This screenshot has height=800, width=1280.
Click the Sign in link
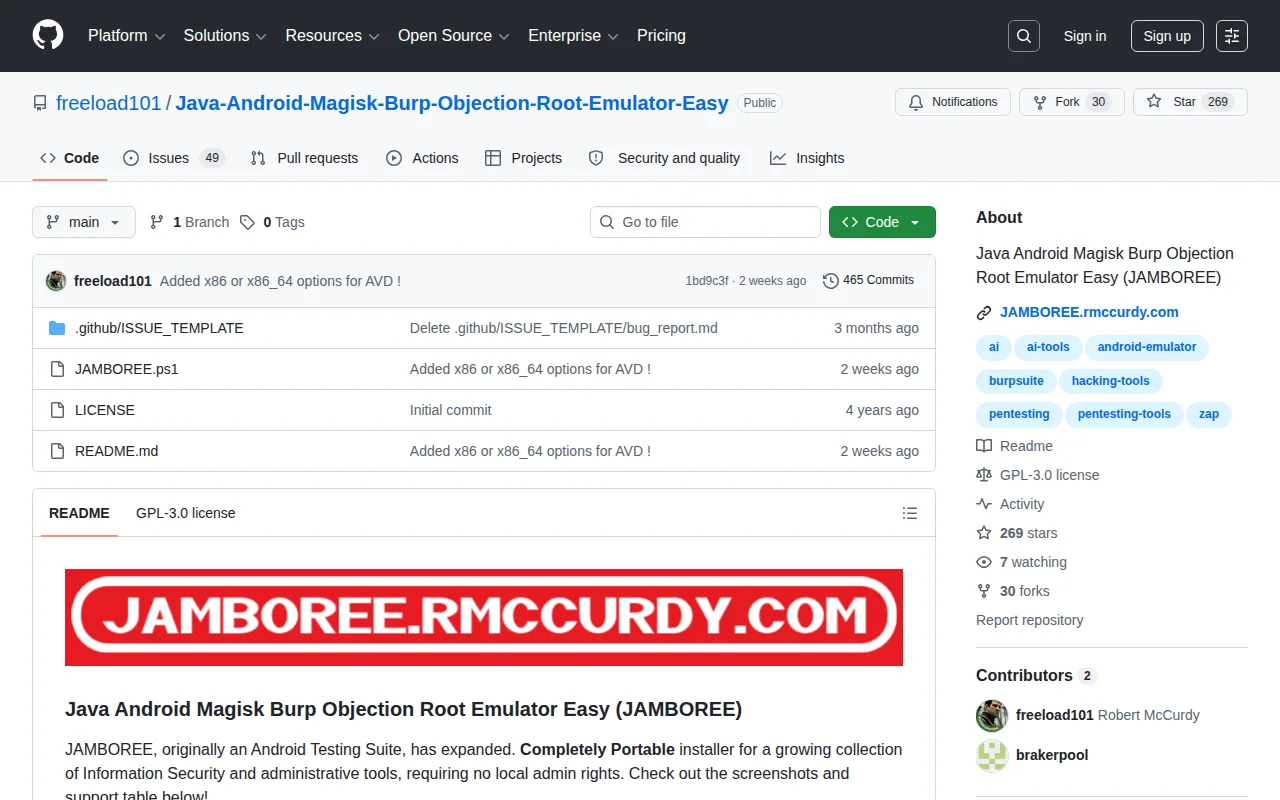pyautogui.click(x=1085, y=36)
